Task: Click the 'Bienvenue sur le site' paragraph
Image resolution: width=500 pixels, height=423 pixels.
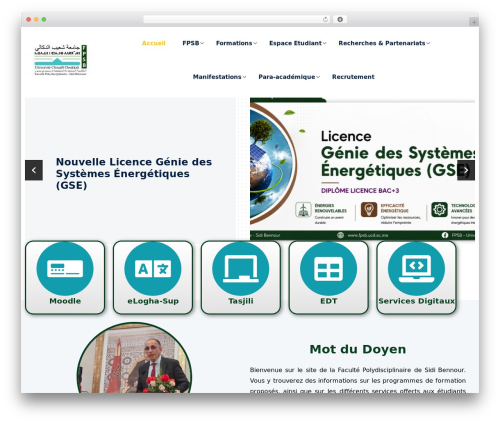Action: (358, 380)
